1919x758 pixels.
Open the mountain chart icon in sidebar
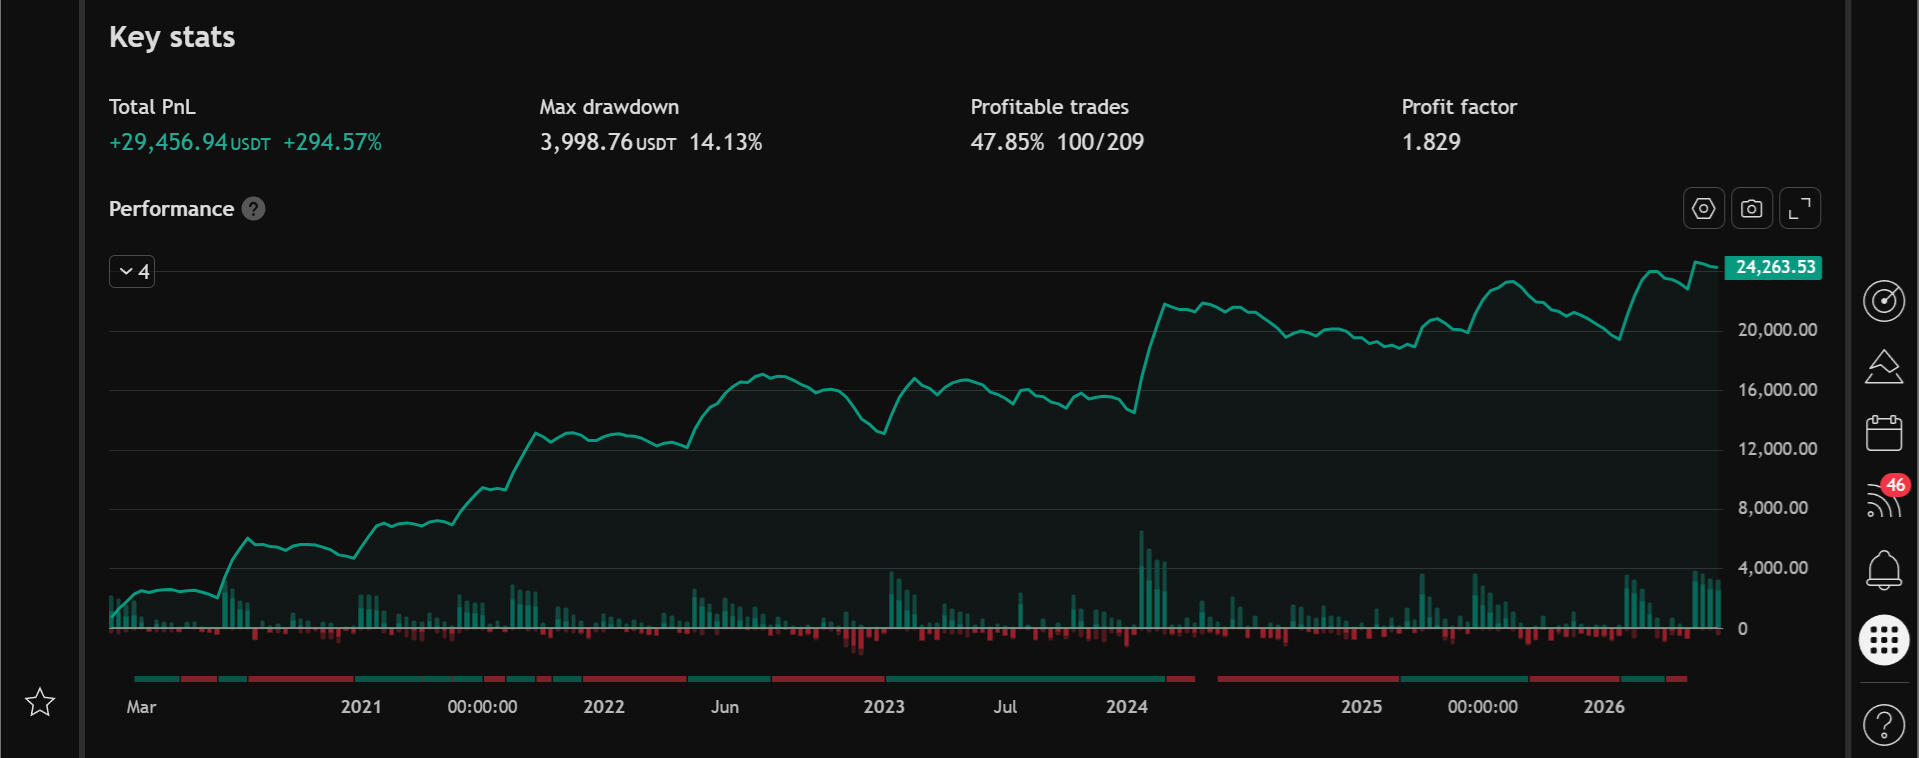pos(1883,367)
